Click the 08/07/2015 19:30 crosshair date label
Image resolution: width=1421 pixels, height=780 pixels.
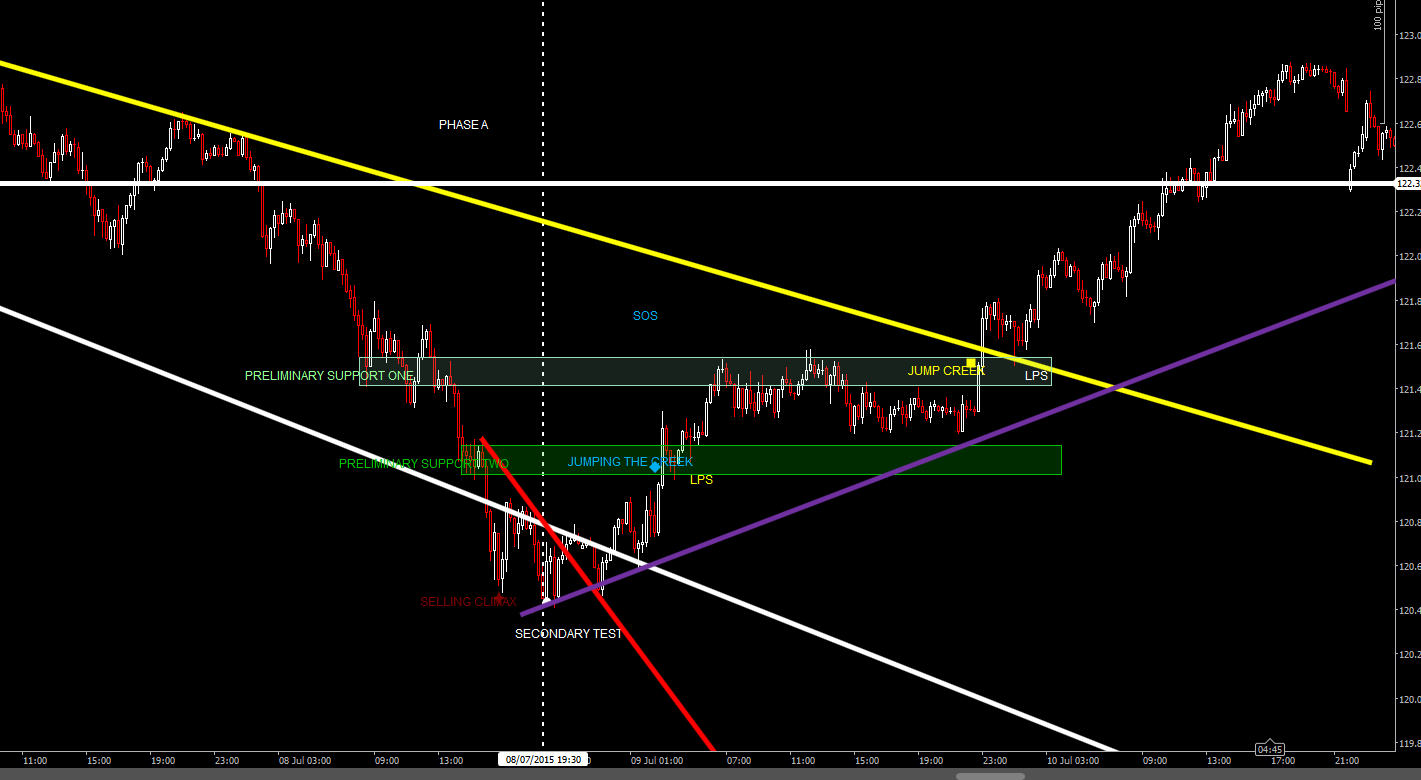543,760
